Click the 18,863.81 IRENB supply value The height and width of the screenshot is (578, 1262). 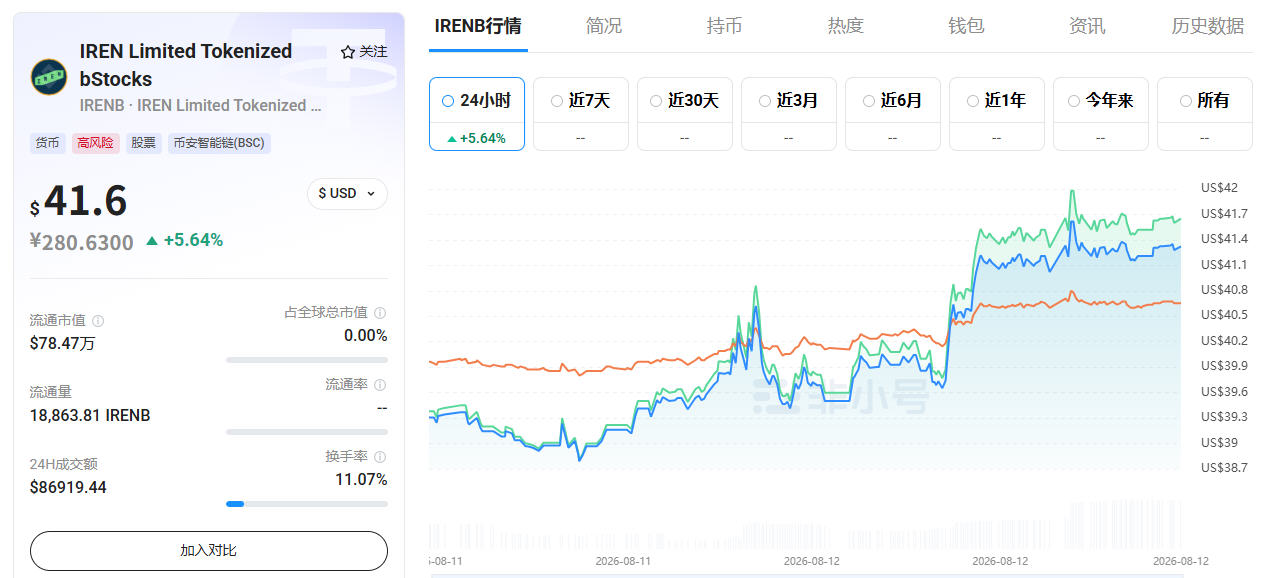coord(90,415)
